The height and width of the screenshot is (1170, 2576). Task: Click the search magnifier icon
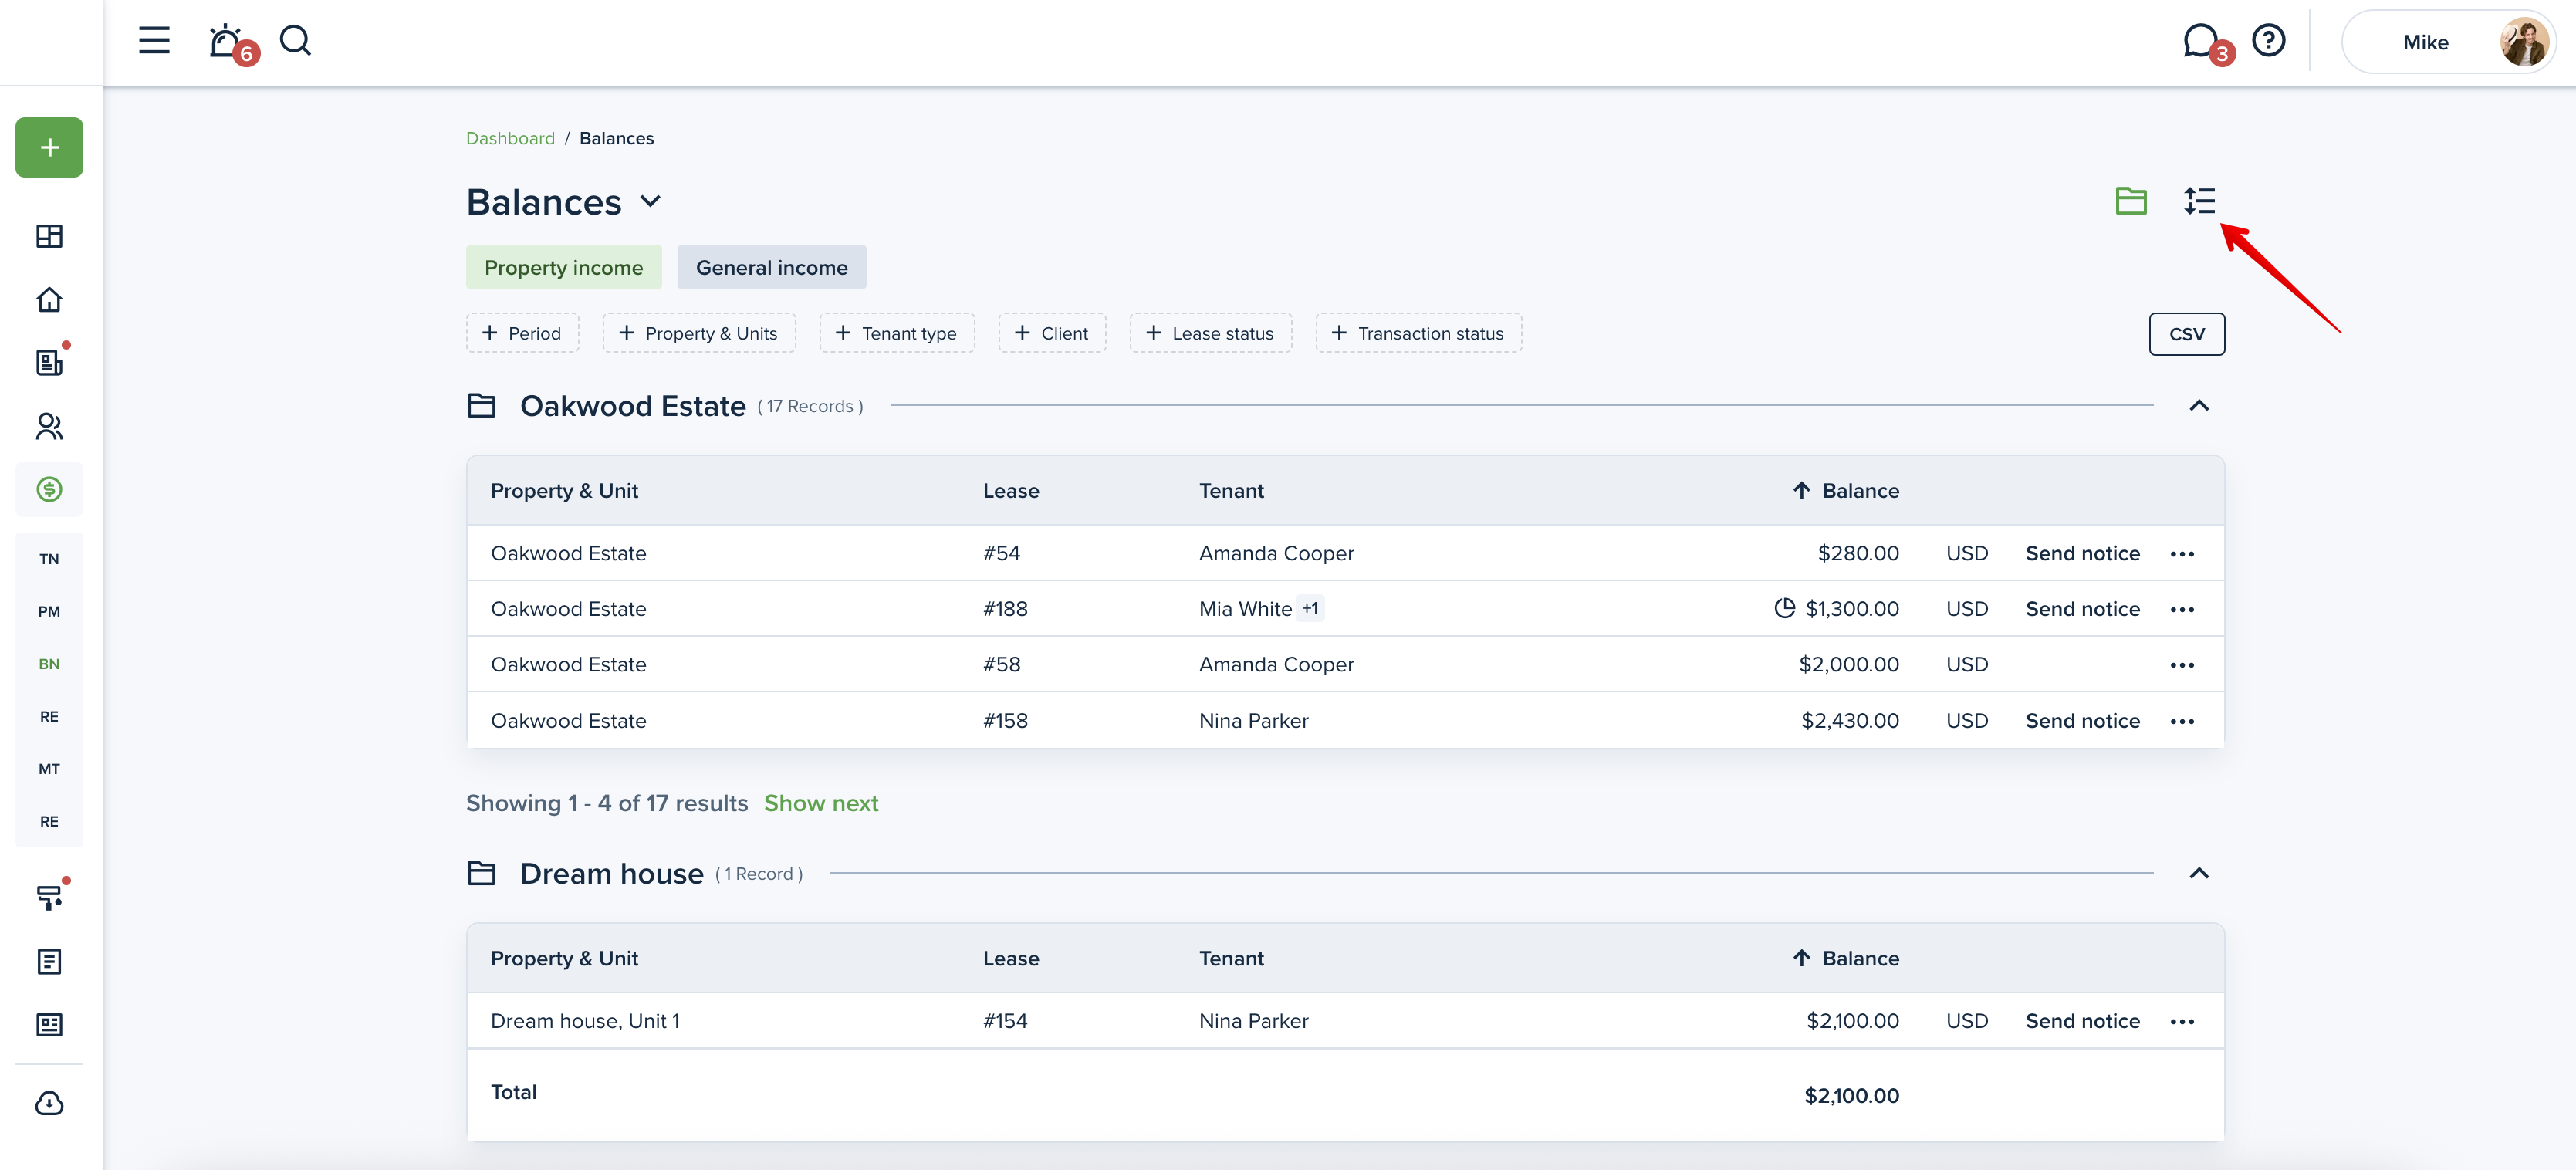click(x=295, y=41)
